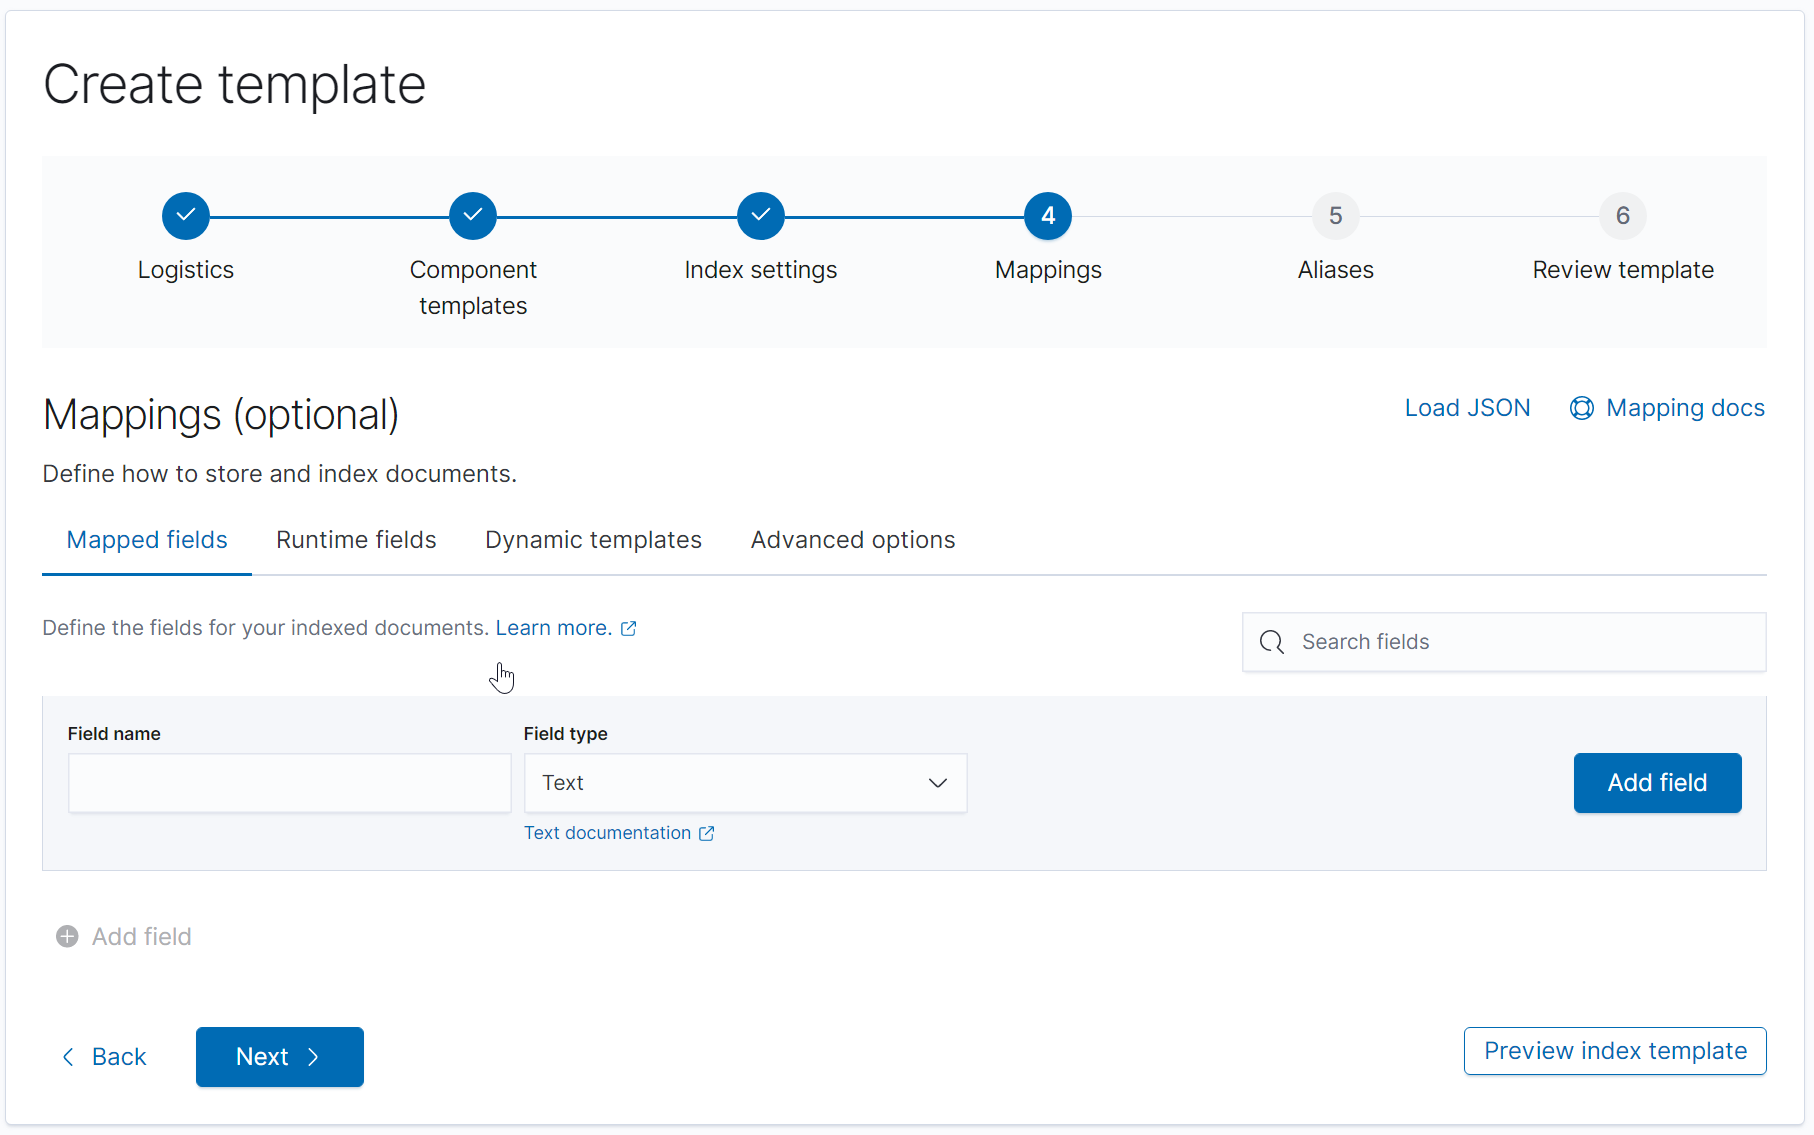Click the Learn more external link icon

pos(629,628)
